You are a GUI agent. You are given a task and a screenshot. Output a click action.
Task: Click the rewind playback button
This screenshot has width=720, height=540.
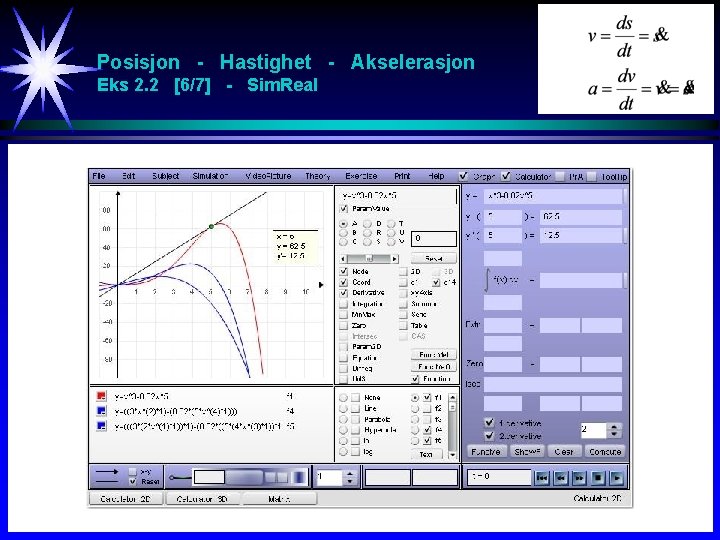point(561,478)
